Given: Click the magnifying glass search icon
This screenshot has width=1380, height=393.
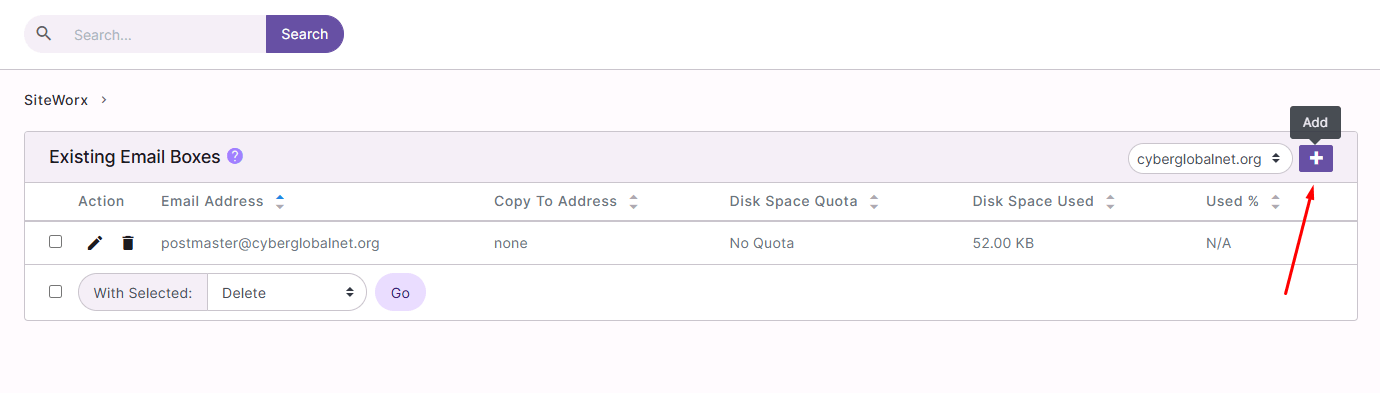Looking at the screenshot, I should pos(43,33).
